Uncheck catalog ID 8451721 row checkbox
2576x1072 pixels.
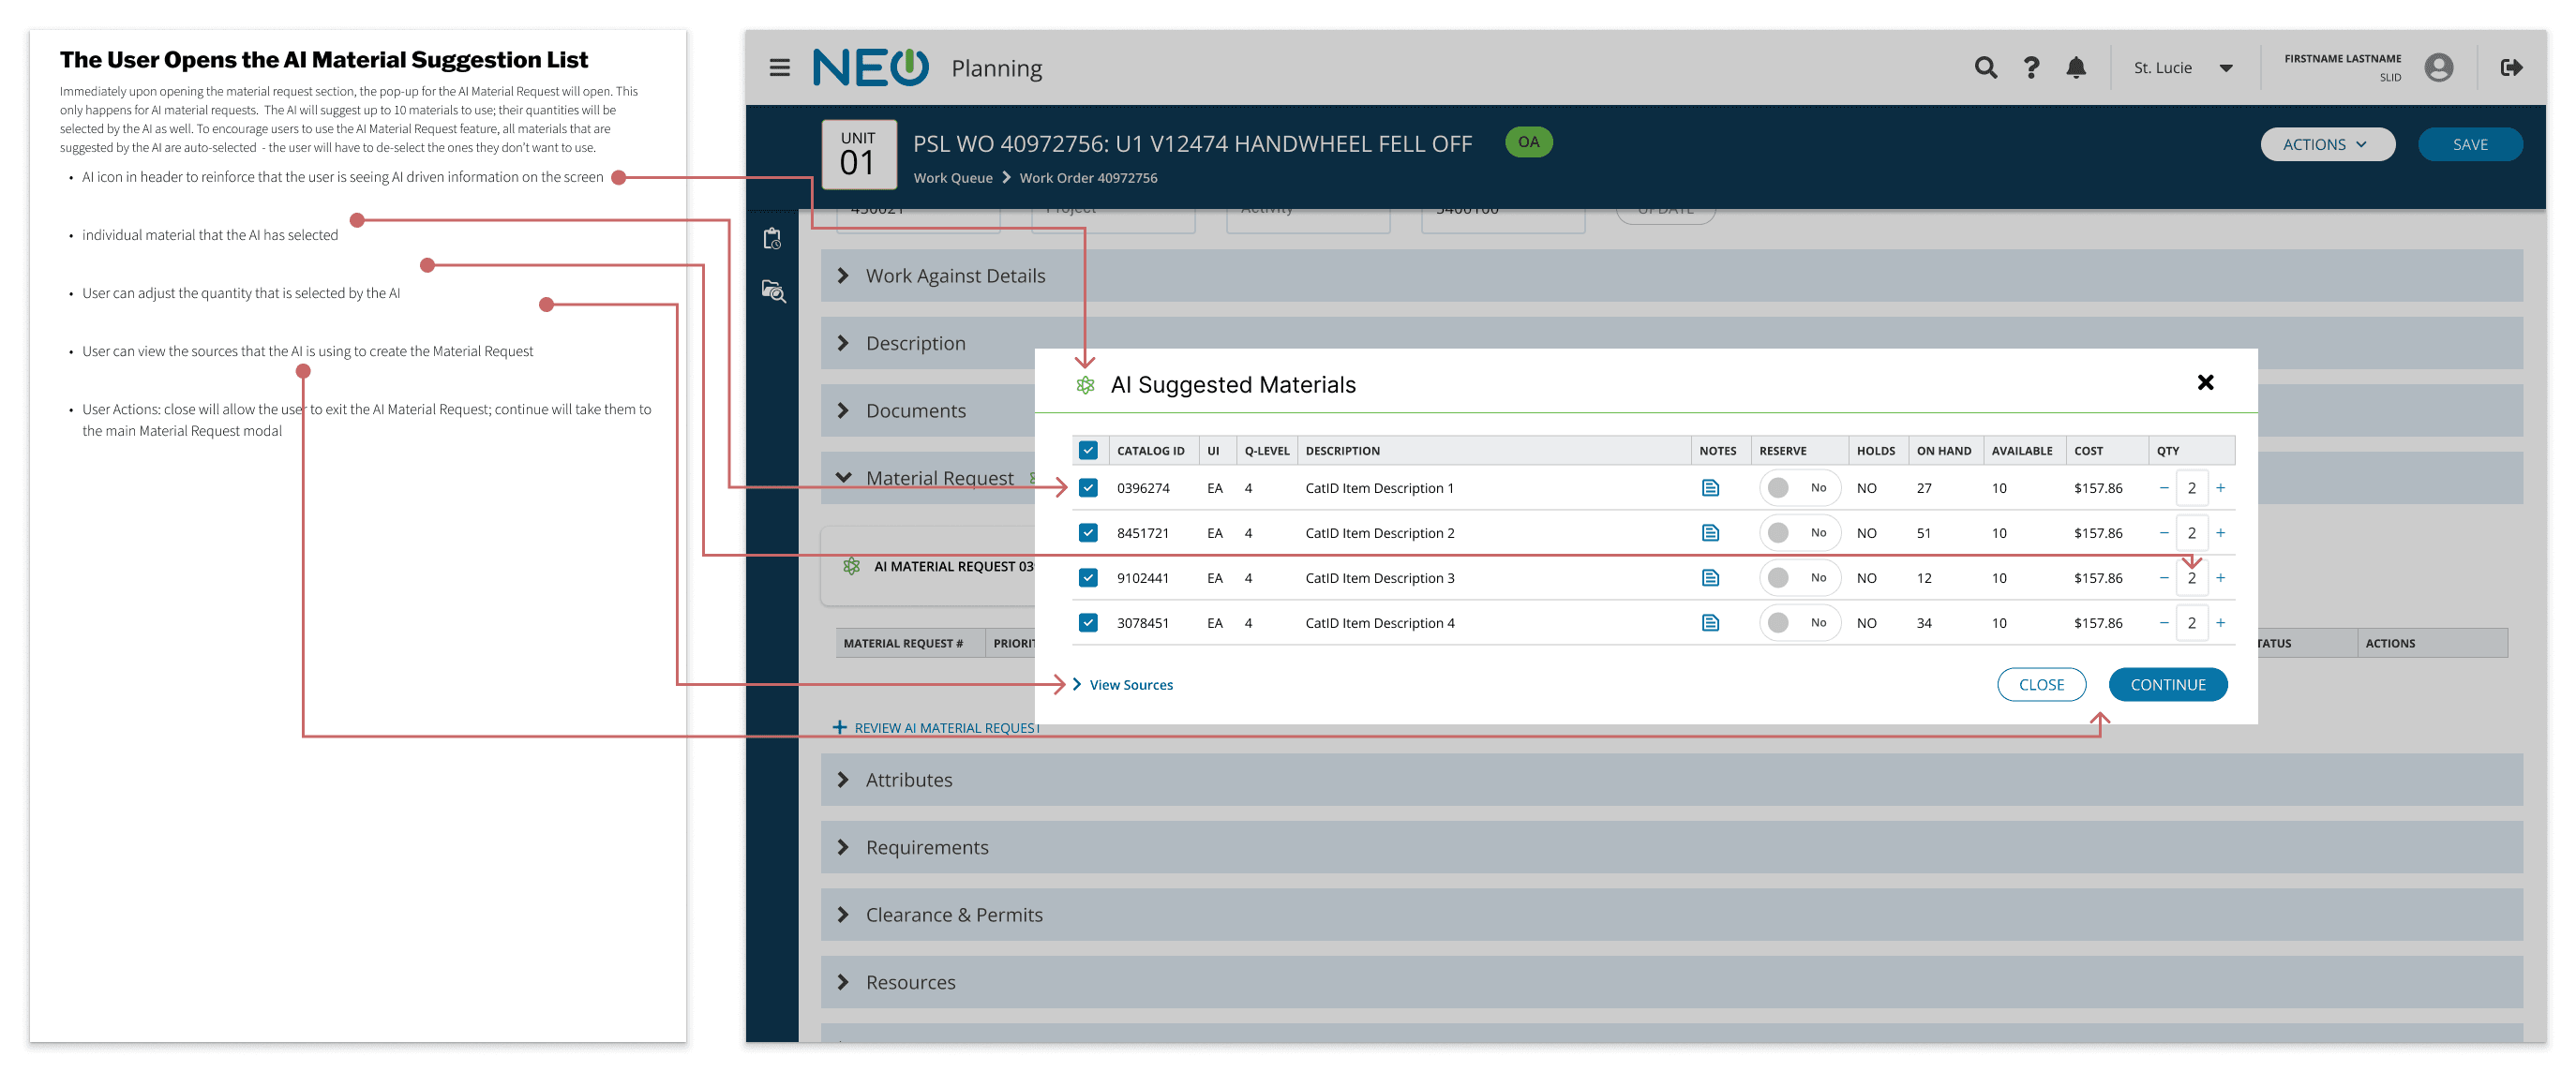coord(1088,533)
